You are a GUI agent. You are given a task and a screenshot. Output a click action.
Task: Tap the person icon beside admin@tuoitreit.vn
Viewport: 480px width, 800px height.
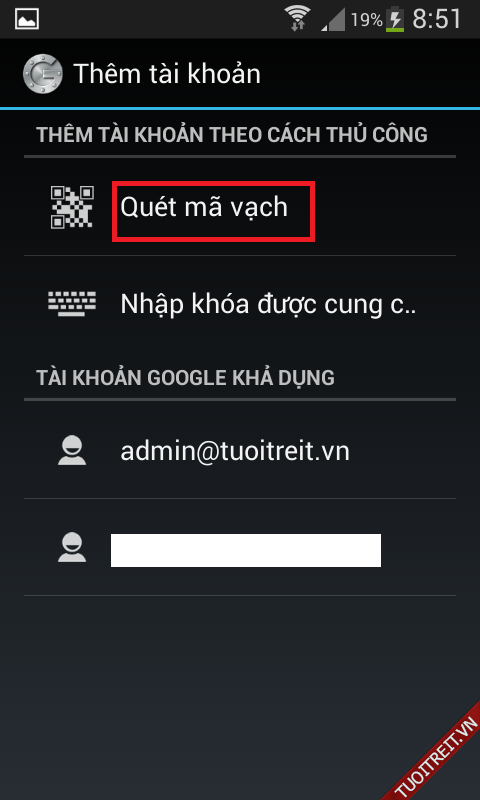point(72,451)
